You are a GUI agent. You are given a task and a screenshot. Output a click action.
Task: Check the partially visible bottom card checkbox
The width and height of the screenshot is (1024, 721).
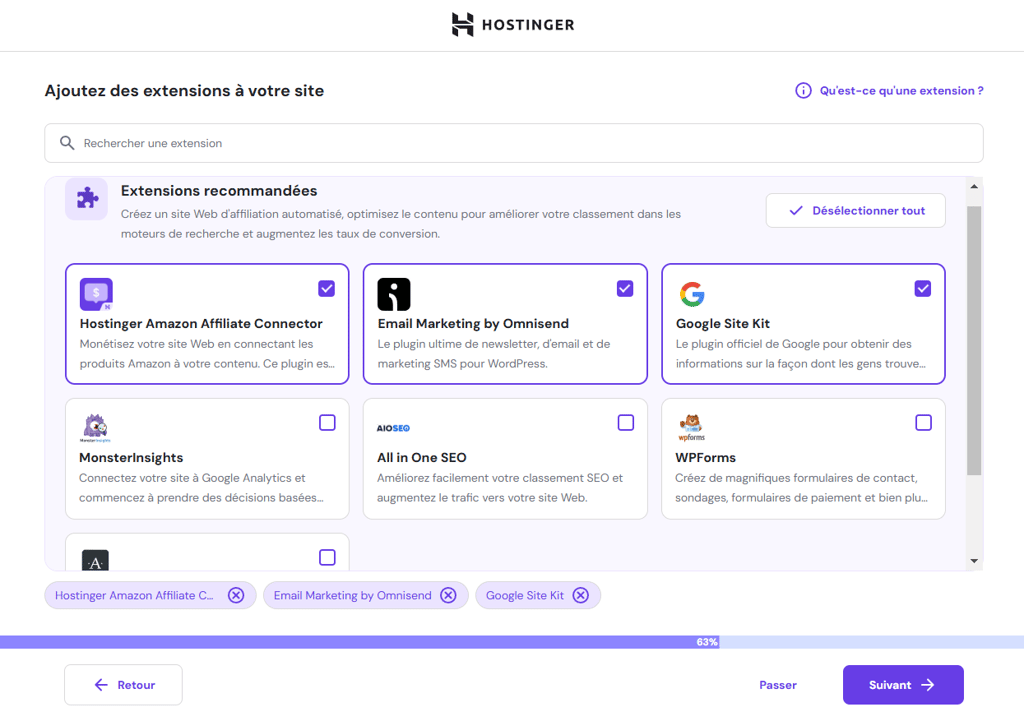(x=327, y=557)
